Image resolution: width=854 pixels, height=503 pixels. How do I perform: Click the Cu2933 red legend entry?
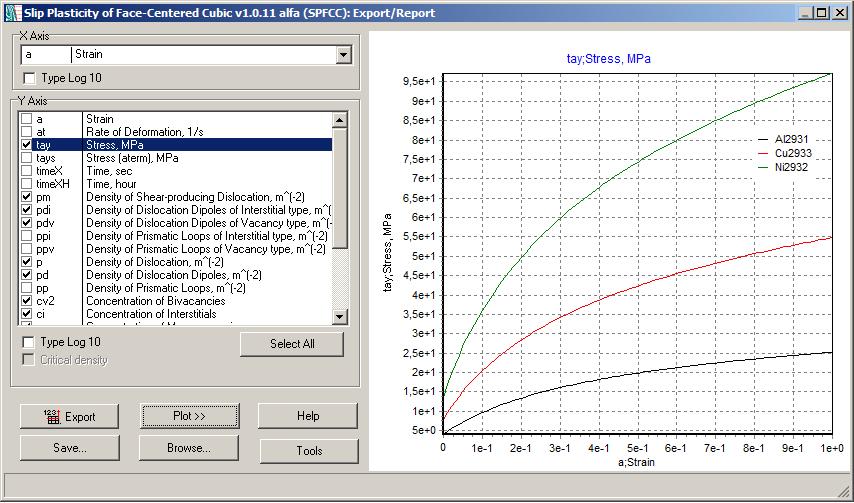790,153
